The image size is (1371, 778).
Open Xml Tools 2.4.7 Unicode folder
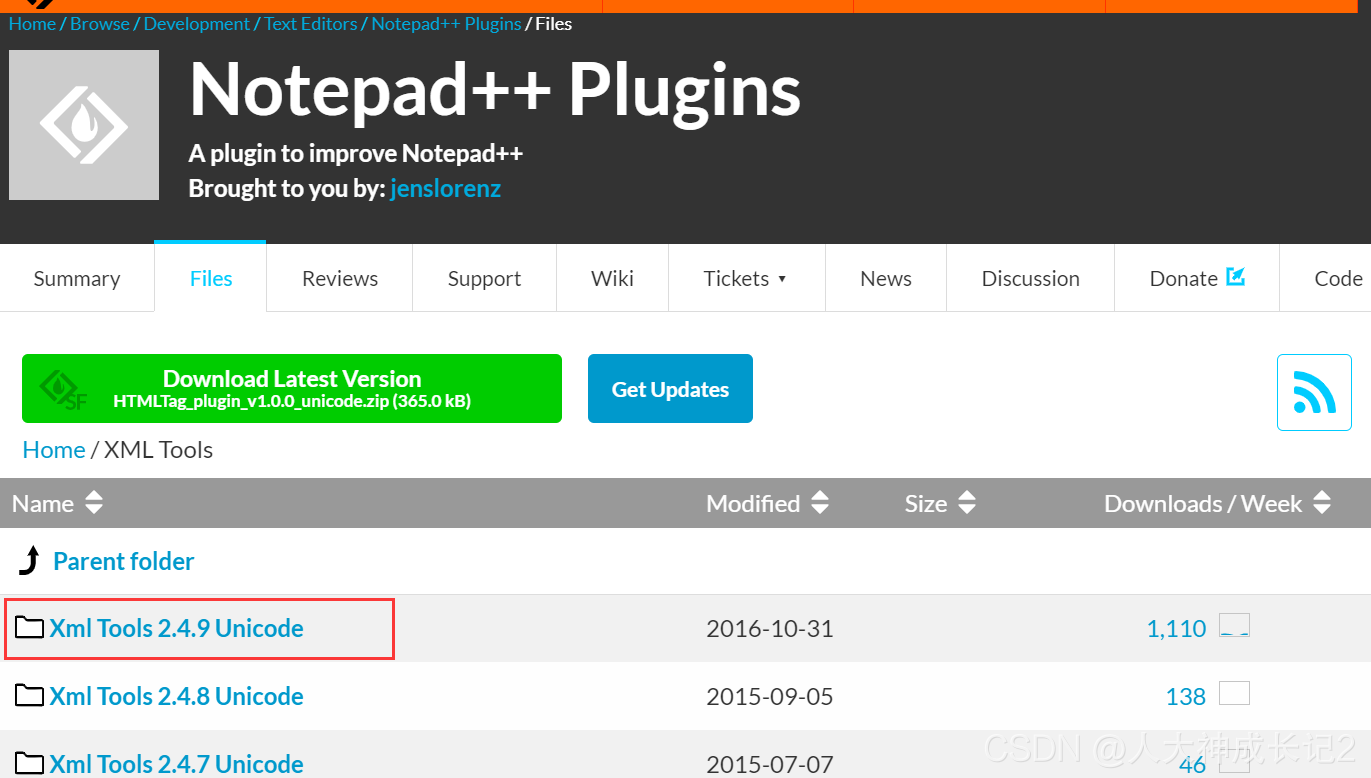pyautogui.click(x=177, y=764)
